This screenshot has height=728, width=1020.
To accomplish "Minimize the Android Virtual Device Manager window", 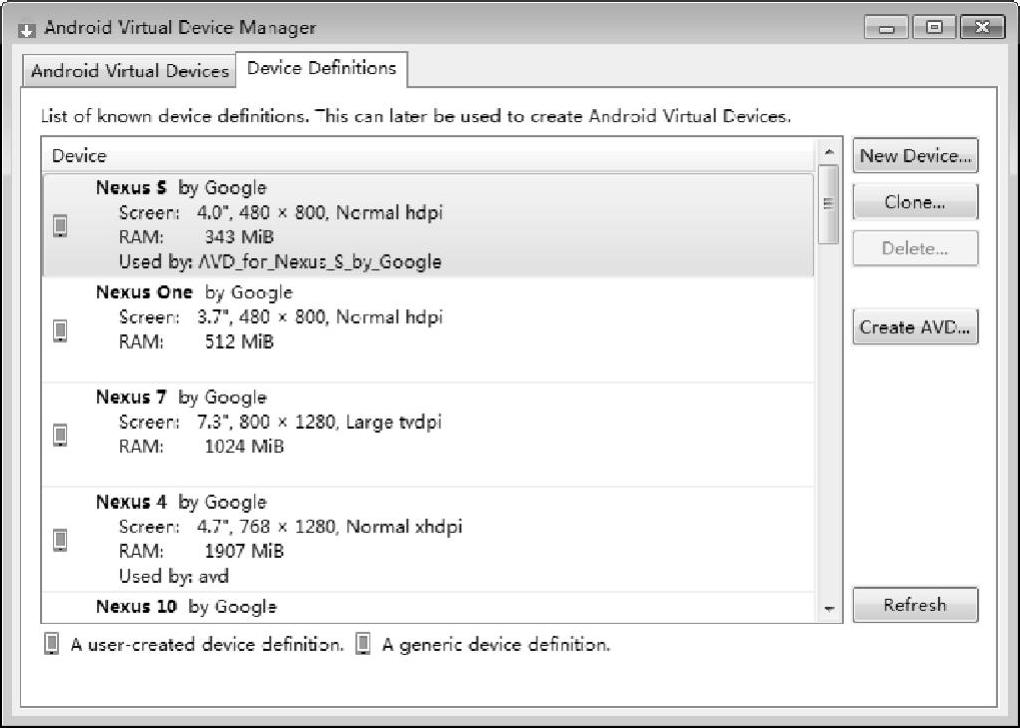I will pyautogui.click(x=886, y=27).
